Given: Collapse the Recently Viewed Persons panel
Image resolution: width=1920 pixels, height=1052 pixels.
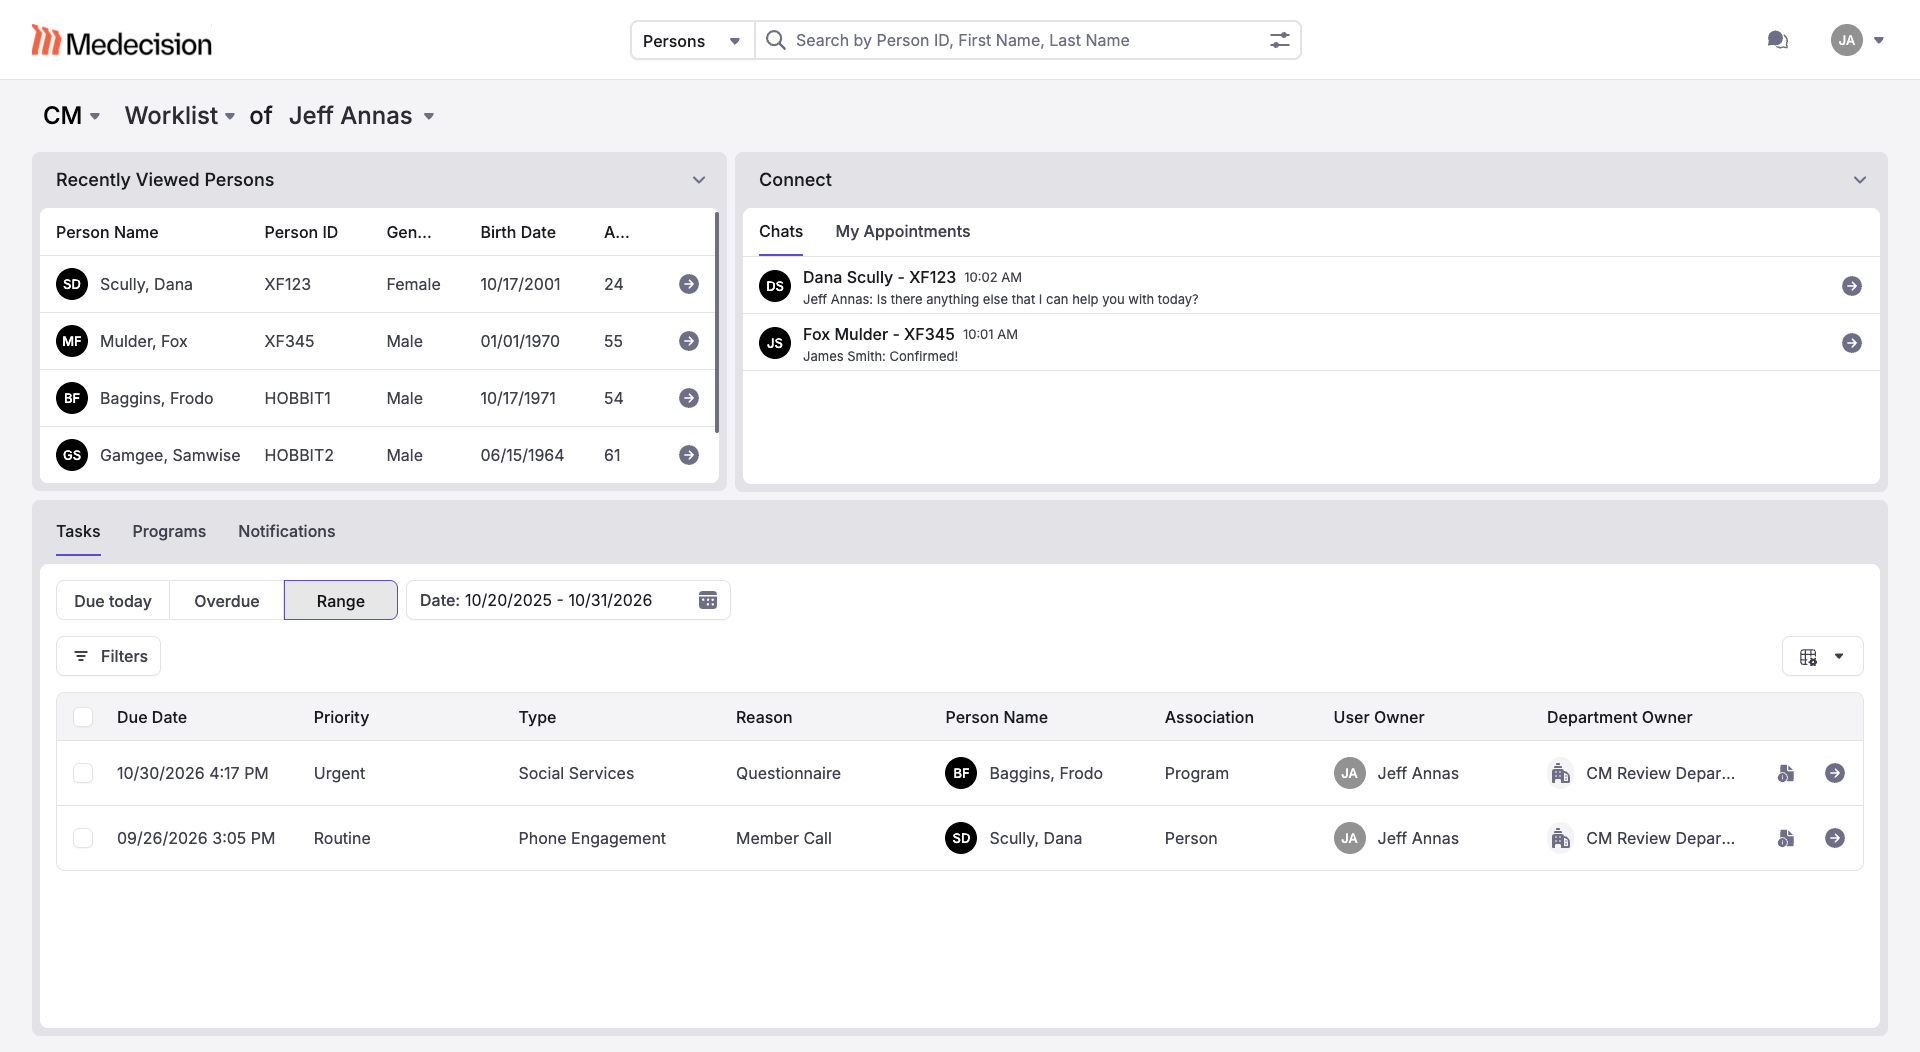Looking at the screenshot, I should click(x=699, y=180).
